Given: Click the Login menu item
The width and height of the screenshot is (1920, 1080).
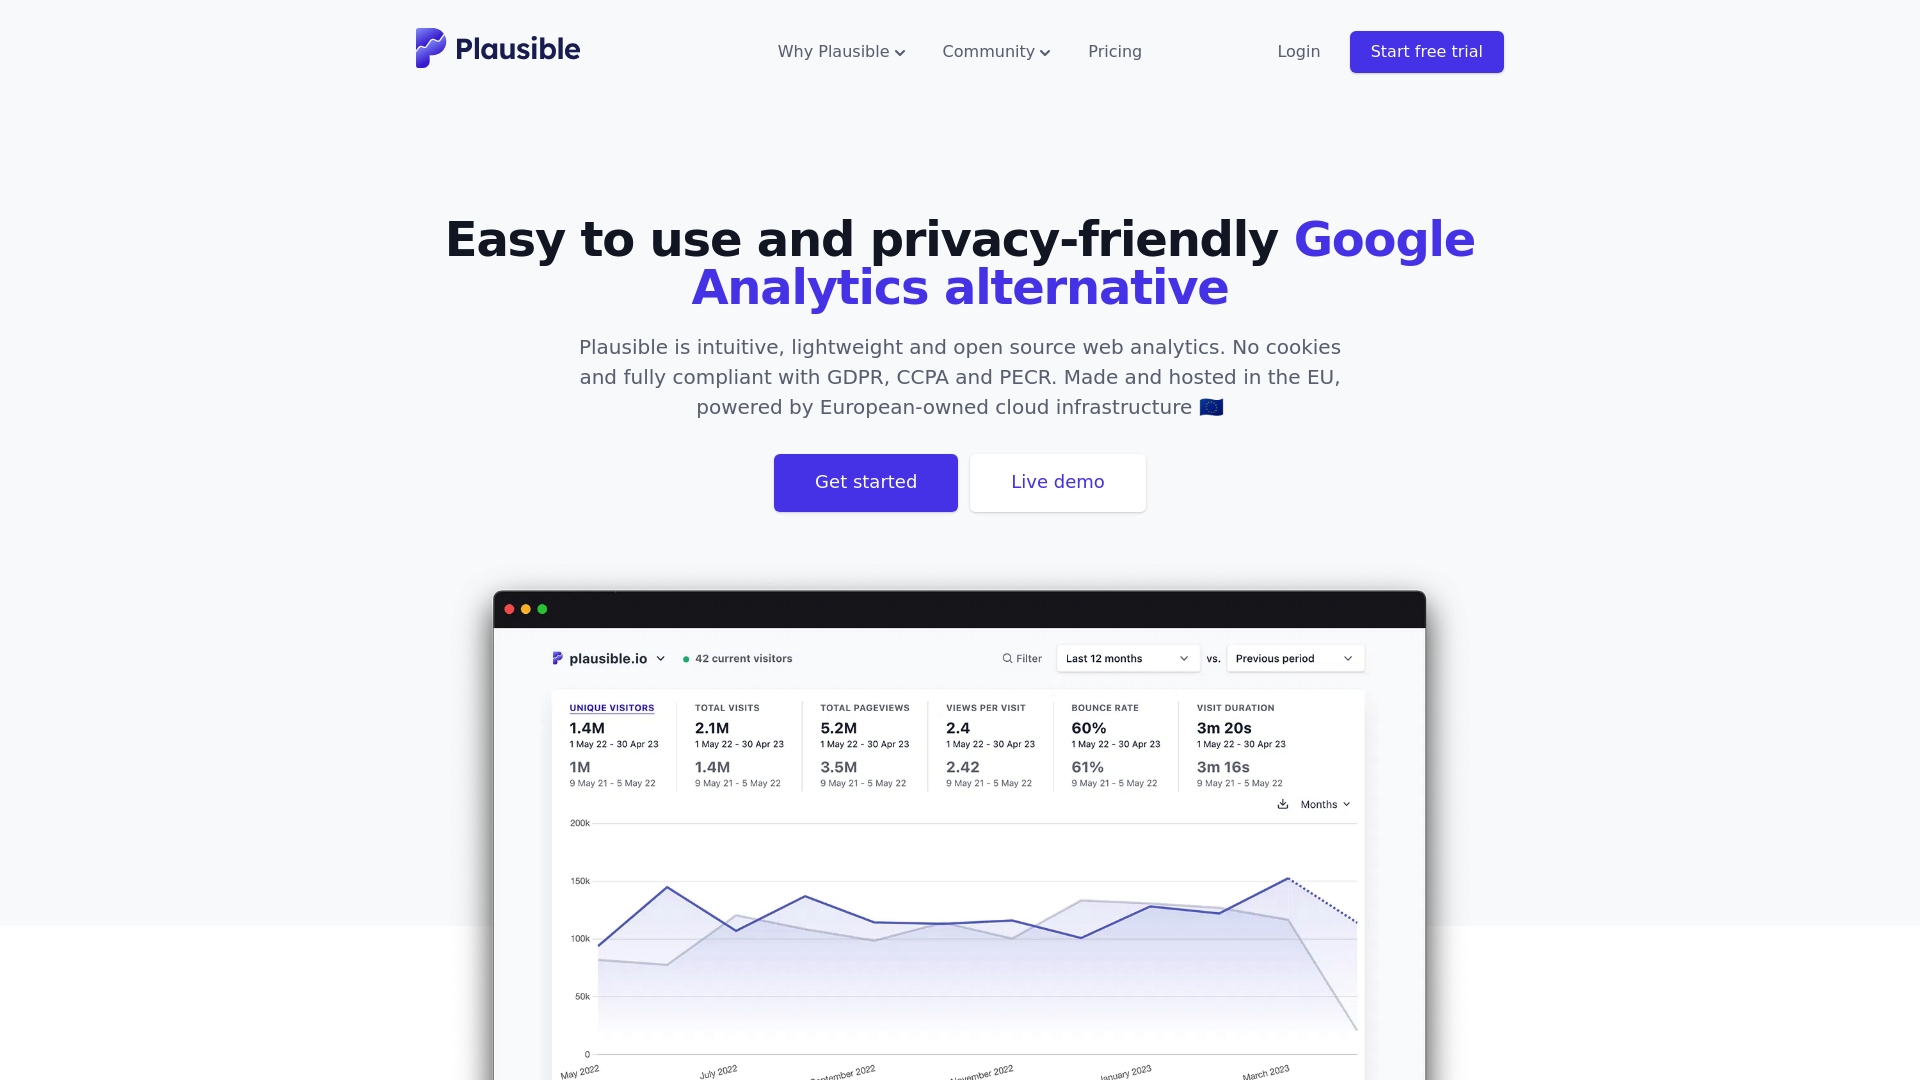Looking at the screenshot, I should pos(1298,51).
